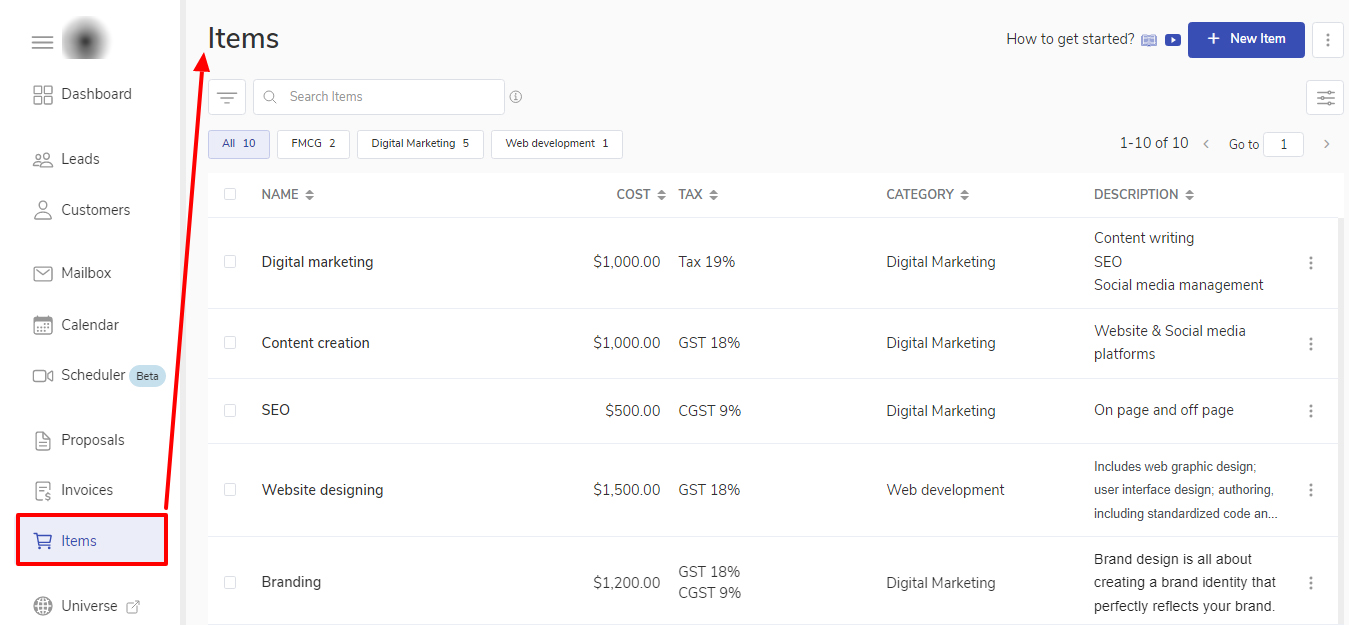
Task: Sort table by Cost column
Action: 661,195
